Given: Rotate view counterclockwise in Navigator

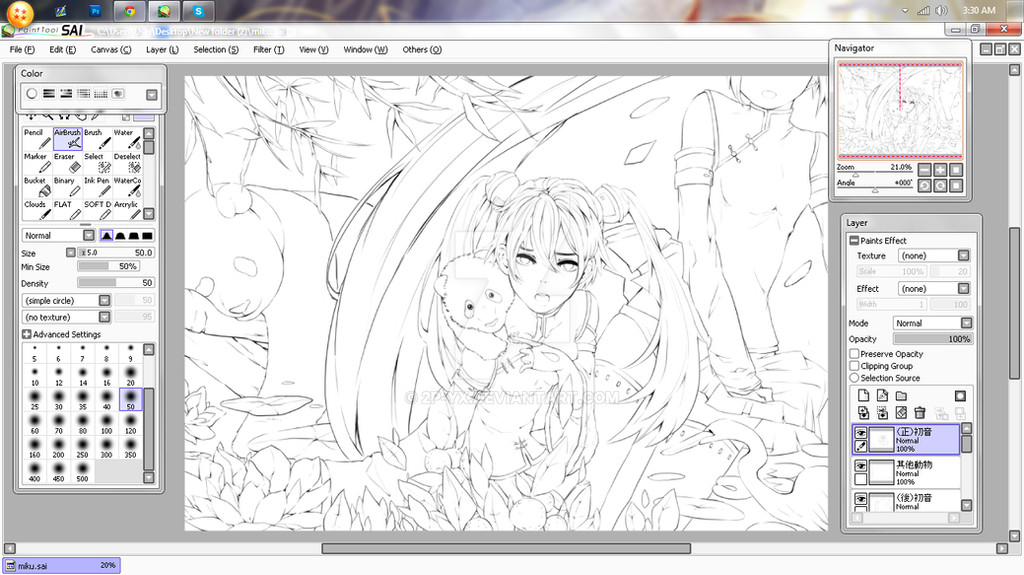Looking at the screenshot, I should [x=924, y=186].
